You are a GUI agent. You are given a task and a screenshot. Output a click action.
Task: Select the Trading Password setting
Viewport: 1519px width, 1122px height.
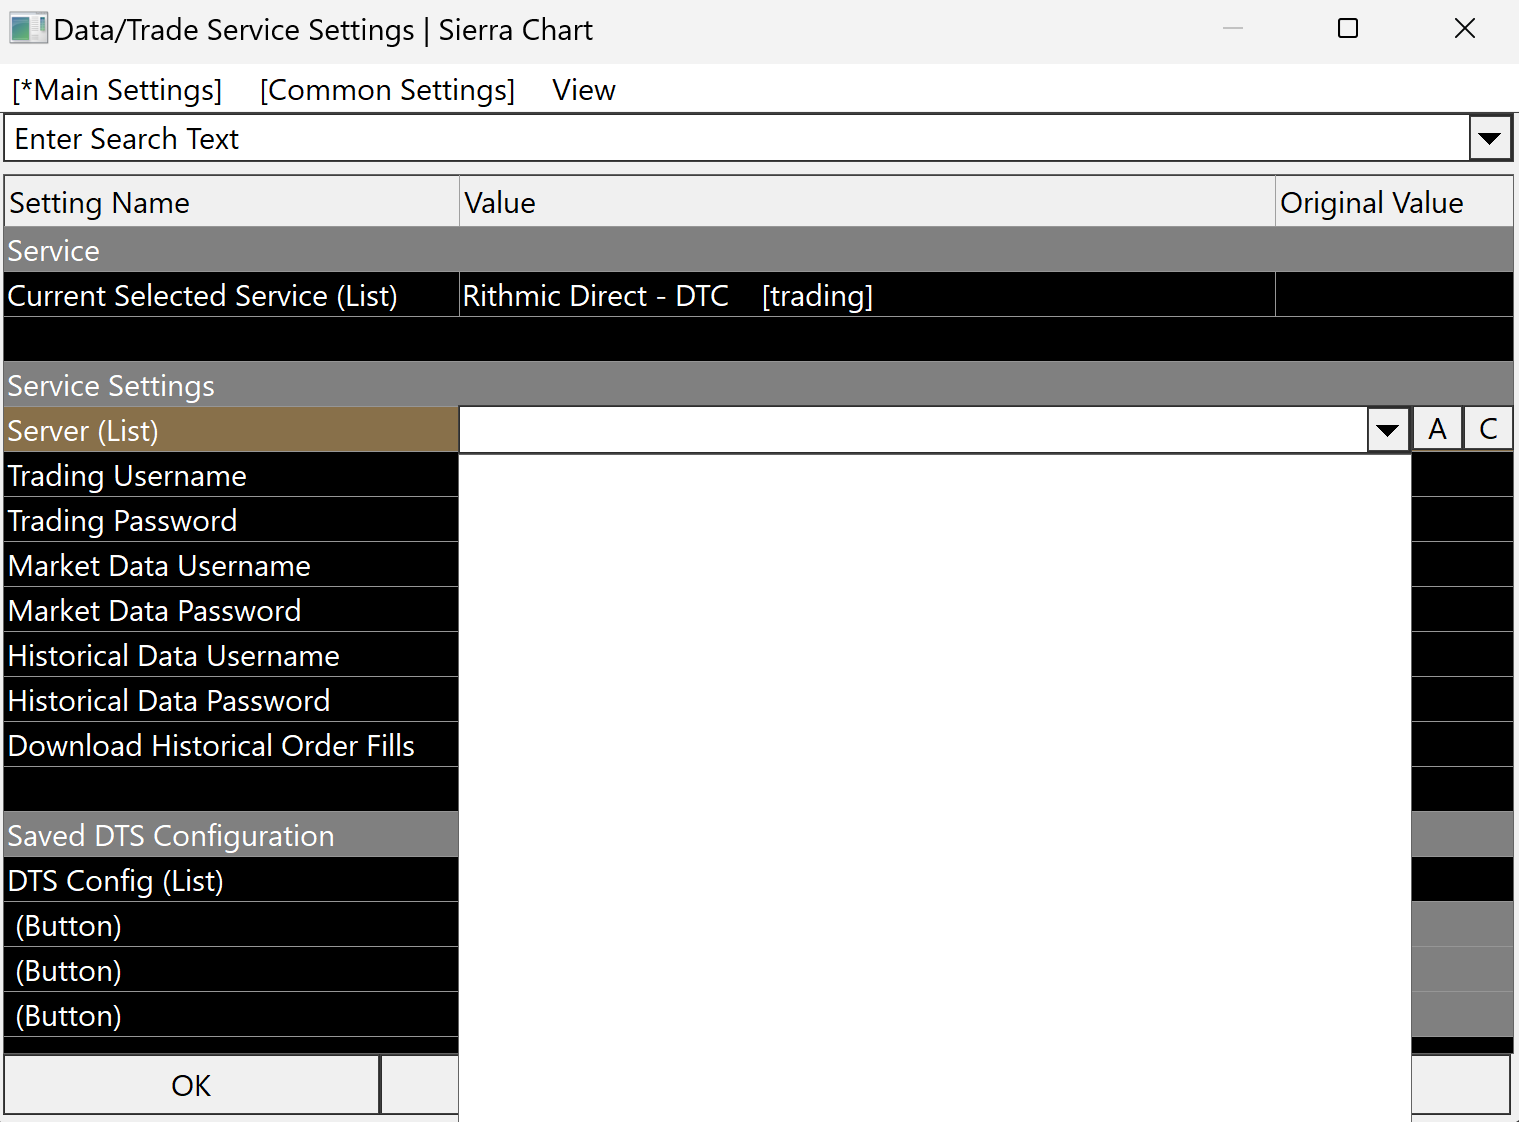[x=231, y=520]
